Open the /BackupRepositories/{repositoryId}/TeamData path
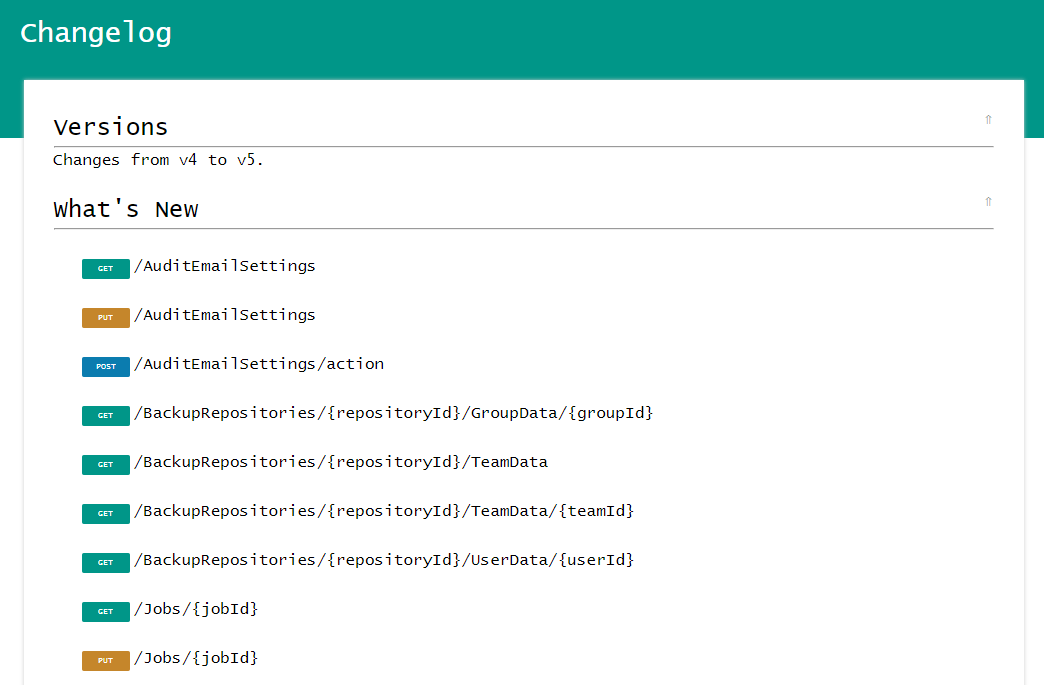This screenshot has height=685, width=1044. point(341,462)
